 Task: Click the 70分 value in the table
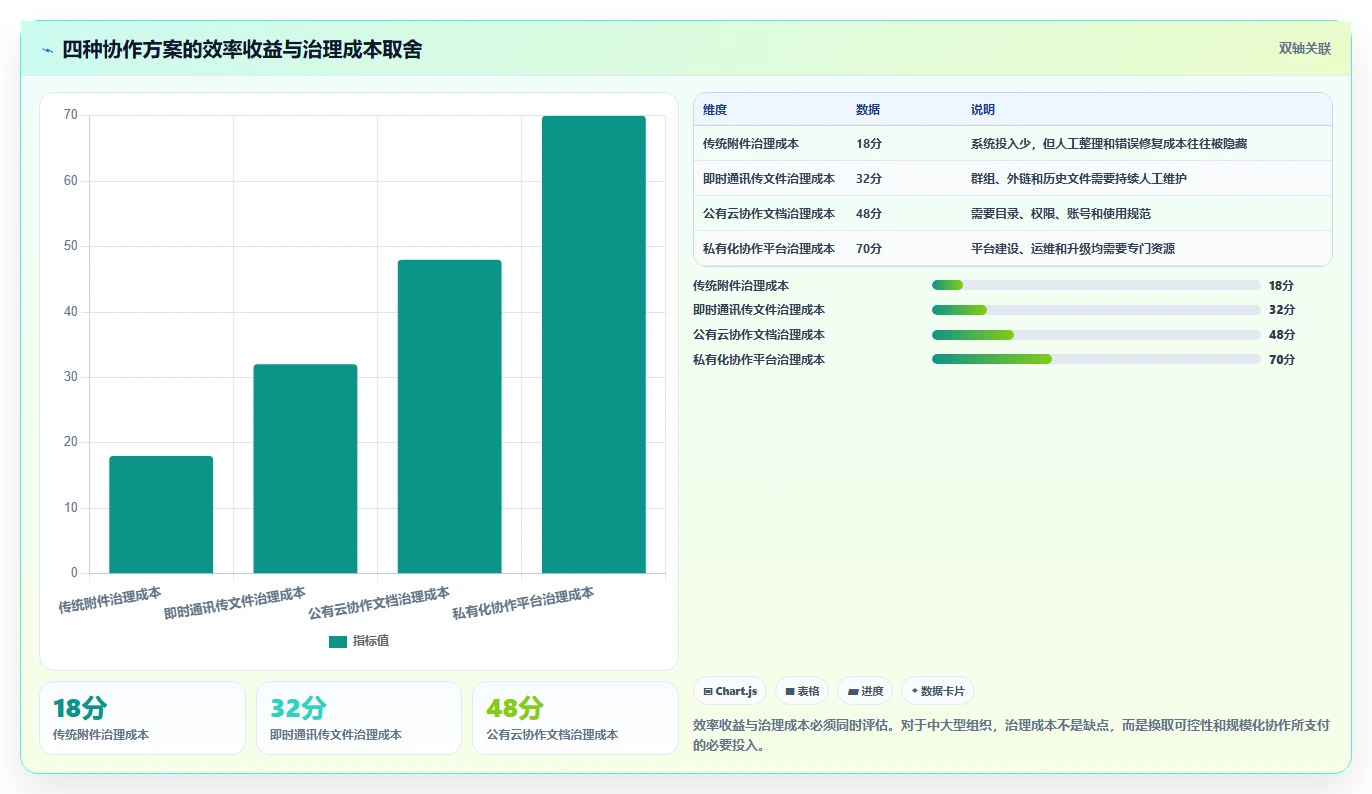(x=869, y=249)
